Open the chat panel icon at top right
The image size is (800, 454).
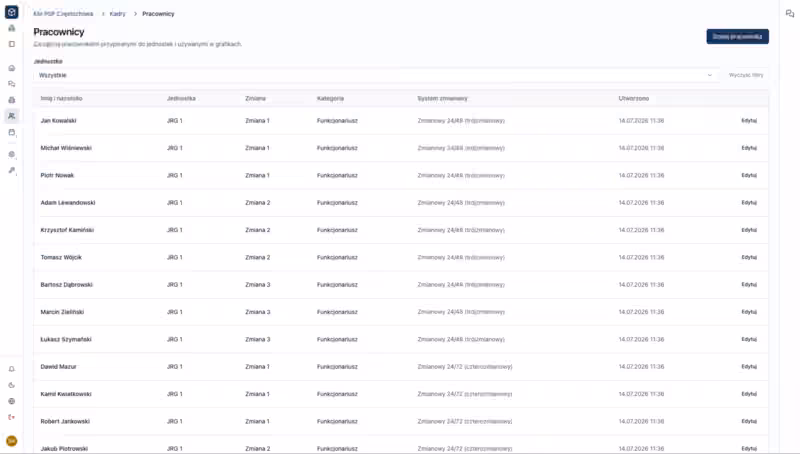790,14
